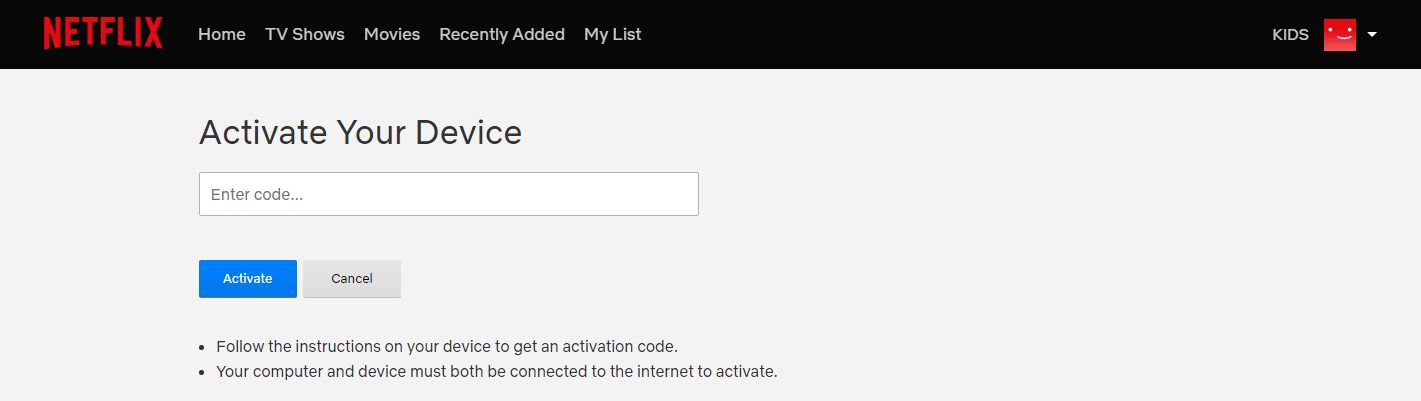Click the word 'Activate' on the blue button

[x=248, y=279]
